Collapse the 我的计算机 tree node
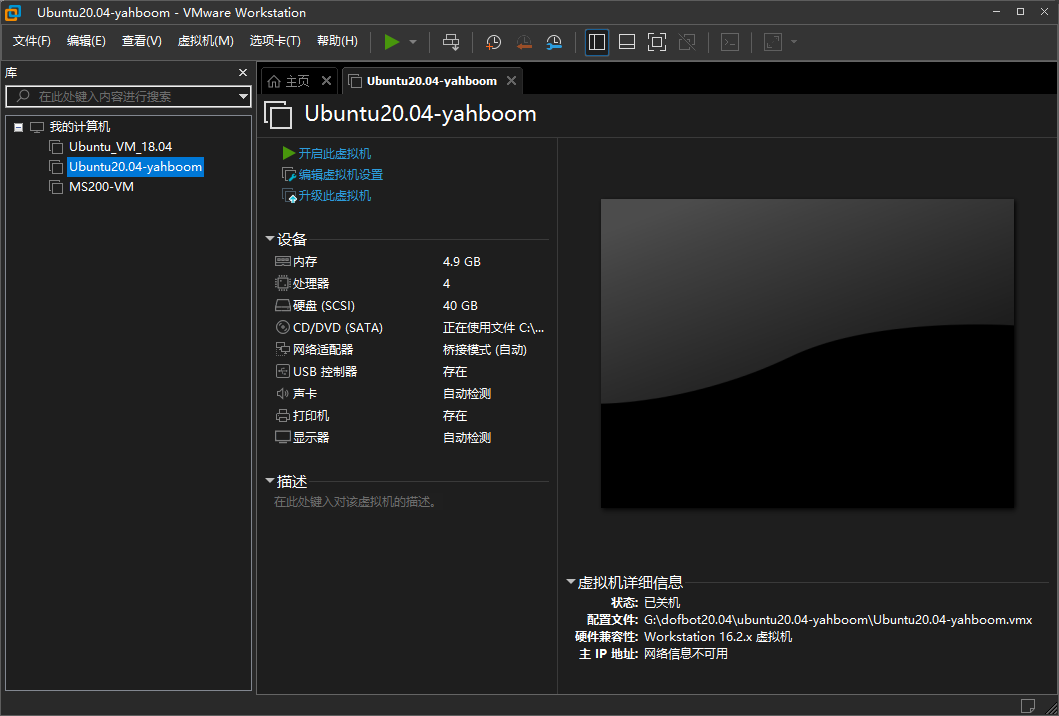The width and height of the screenshot is (1059, 716). tap(19, 127)
